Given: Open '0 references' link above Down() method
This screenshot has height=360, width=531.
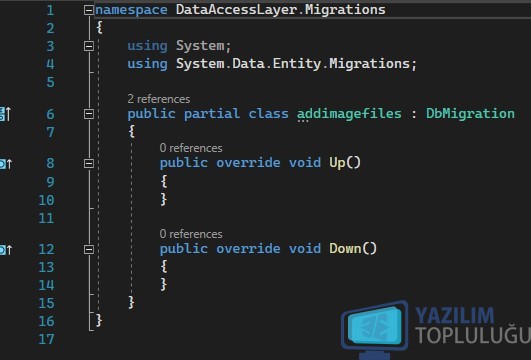Looking at the screenshot, I should coord(191,234).
